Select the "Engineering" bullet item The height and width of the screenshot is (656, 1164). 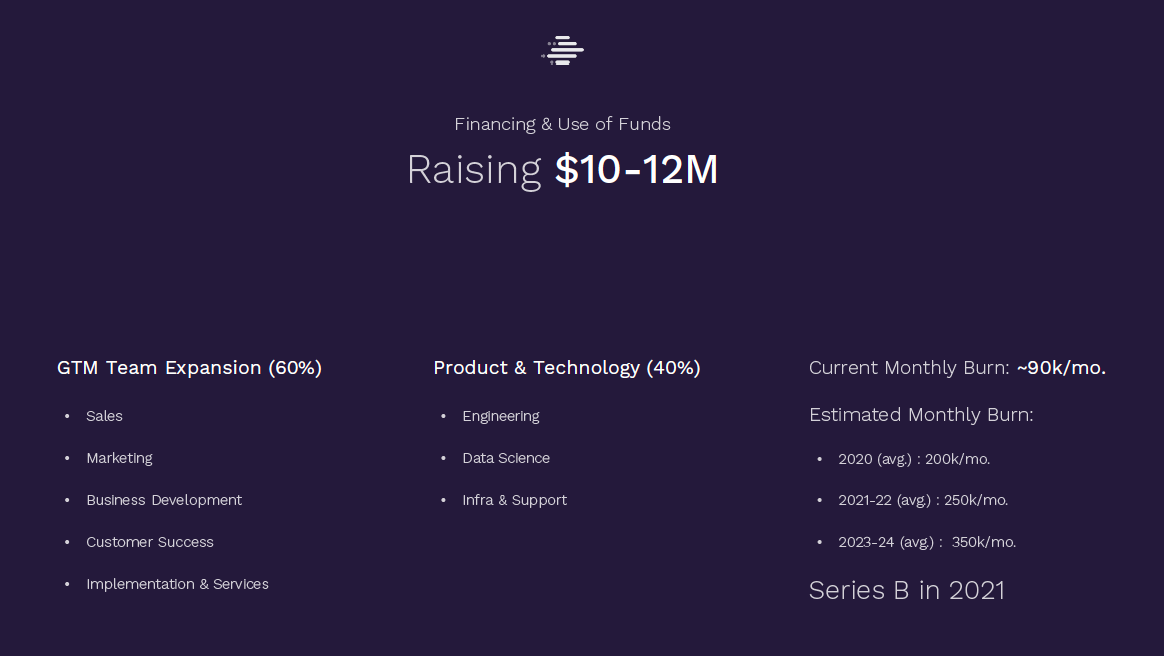[x=501, y=416]
